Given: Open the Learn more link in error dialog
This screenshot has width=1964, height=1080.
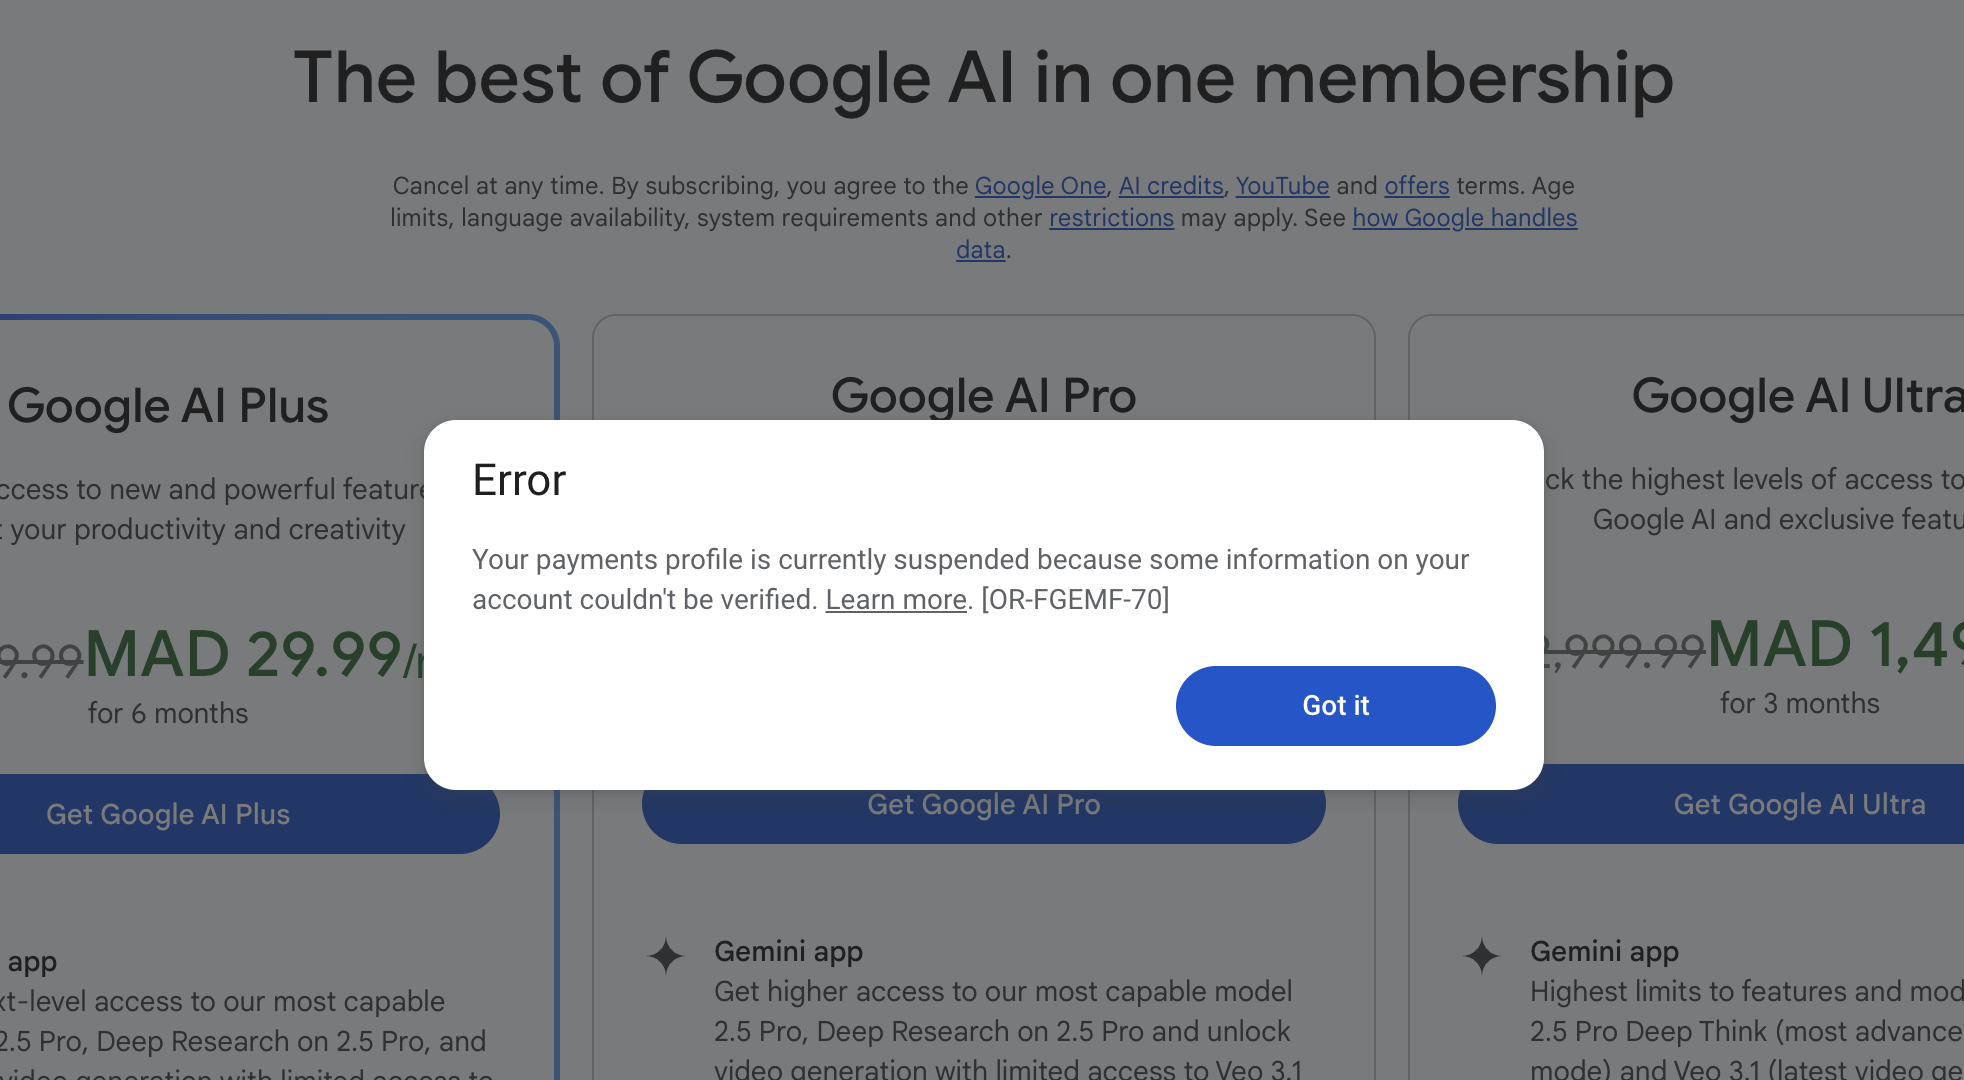Looking at the screenshot, I should 895,599.
